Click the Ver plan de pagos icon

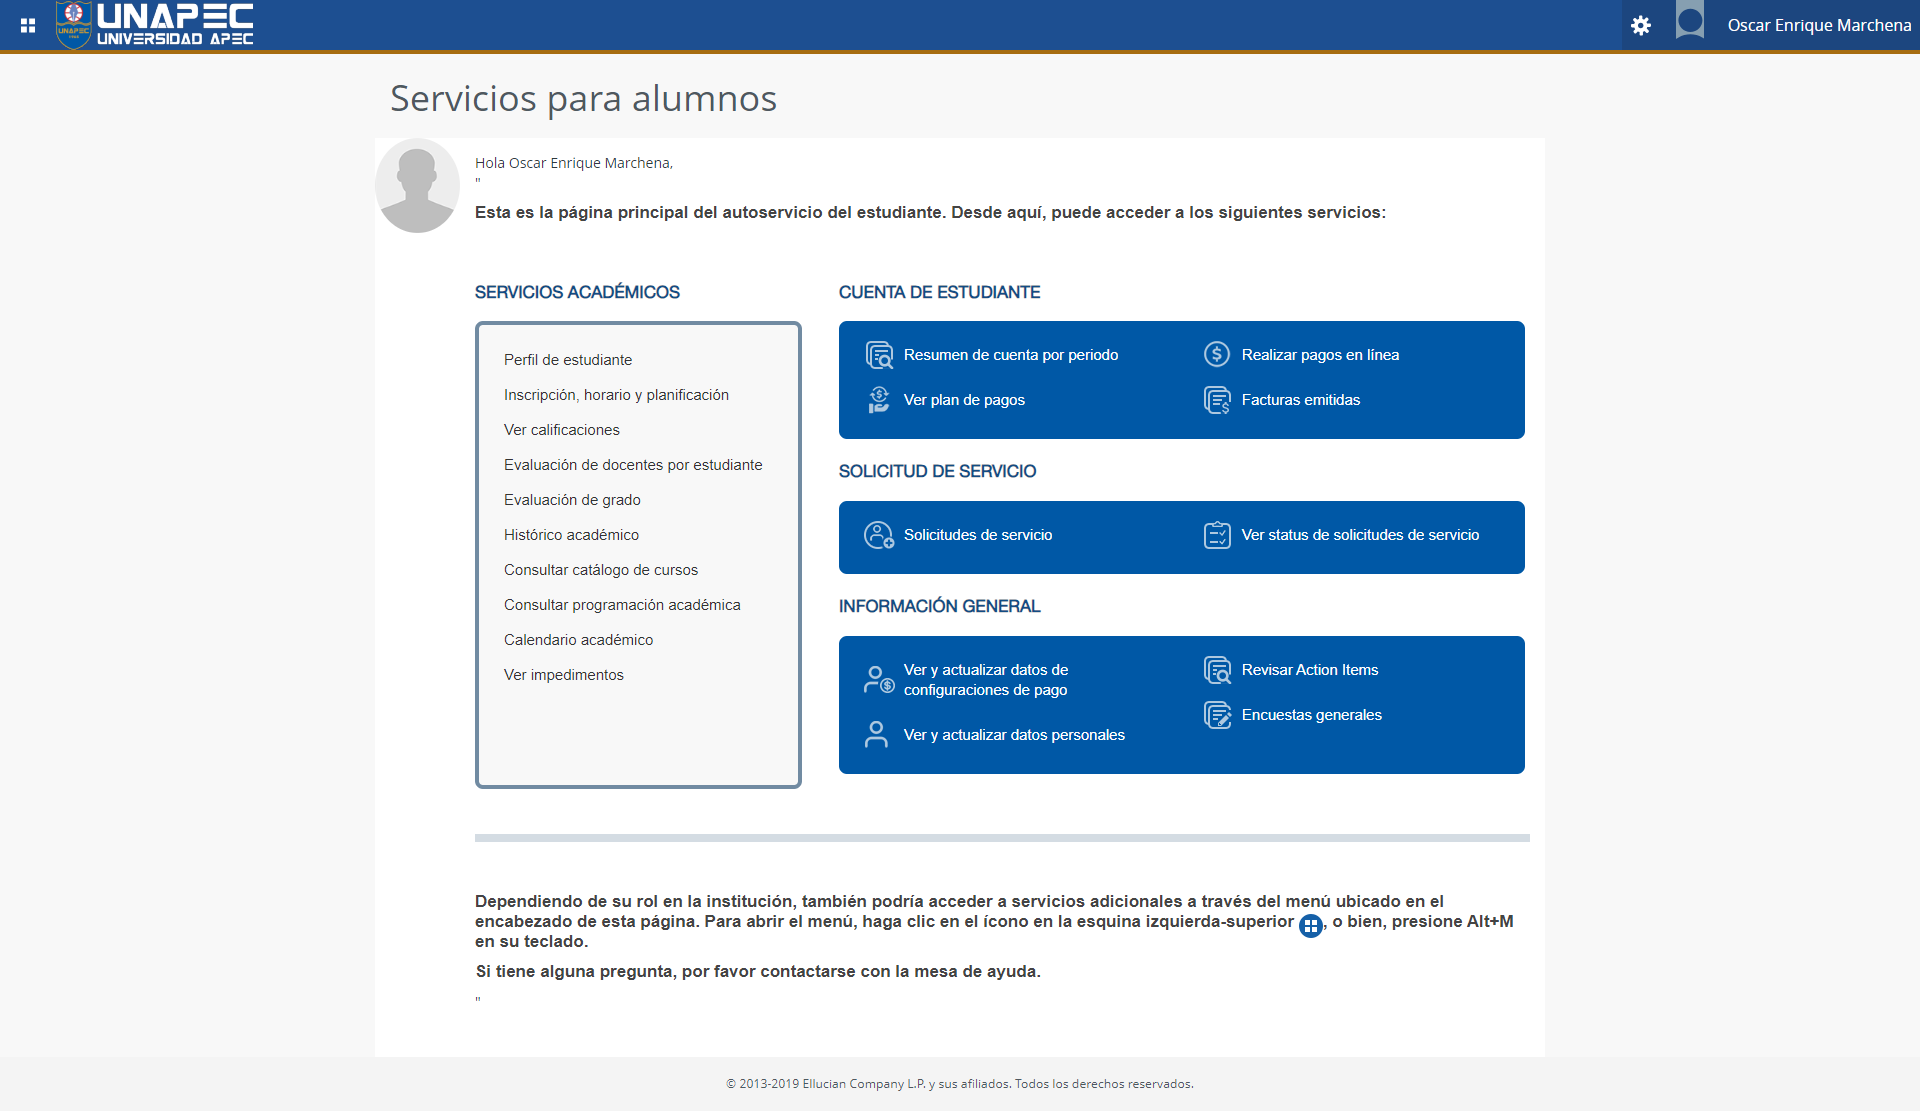(878, 400)
